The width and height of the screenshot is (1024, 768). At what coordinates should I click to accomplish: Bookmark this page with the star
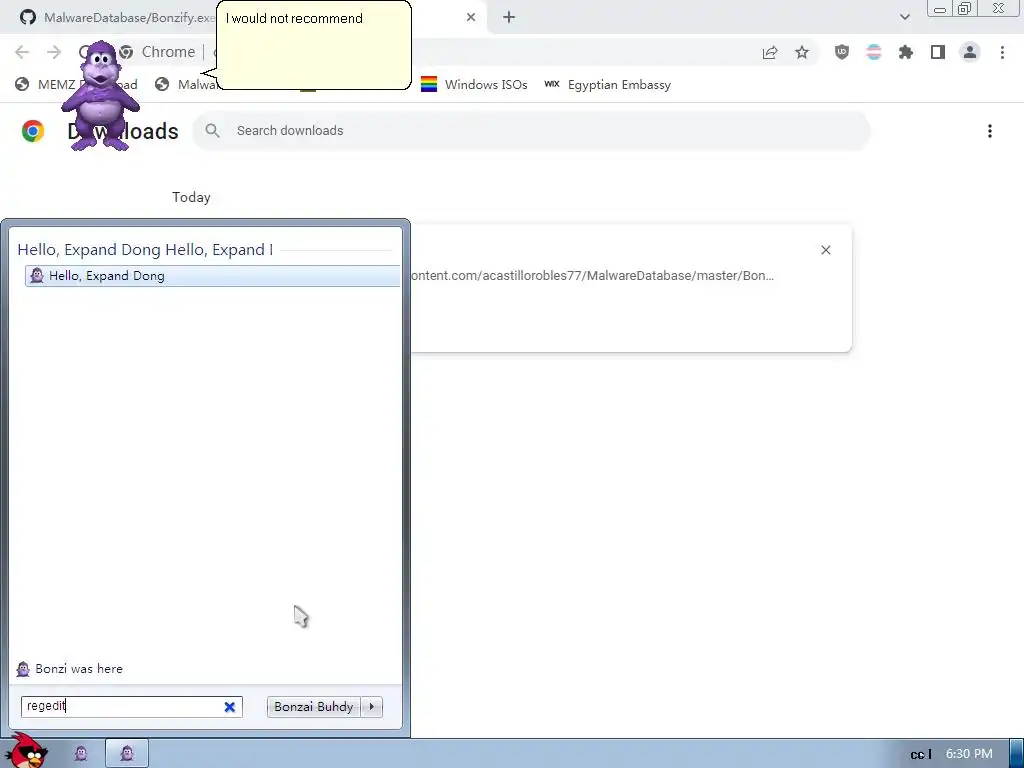click(802, 52)
